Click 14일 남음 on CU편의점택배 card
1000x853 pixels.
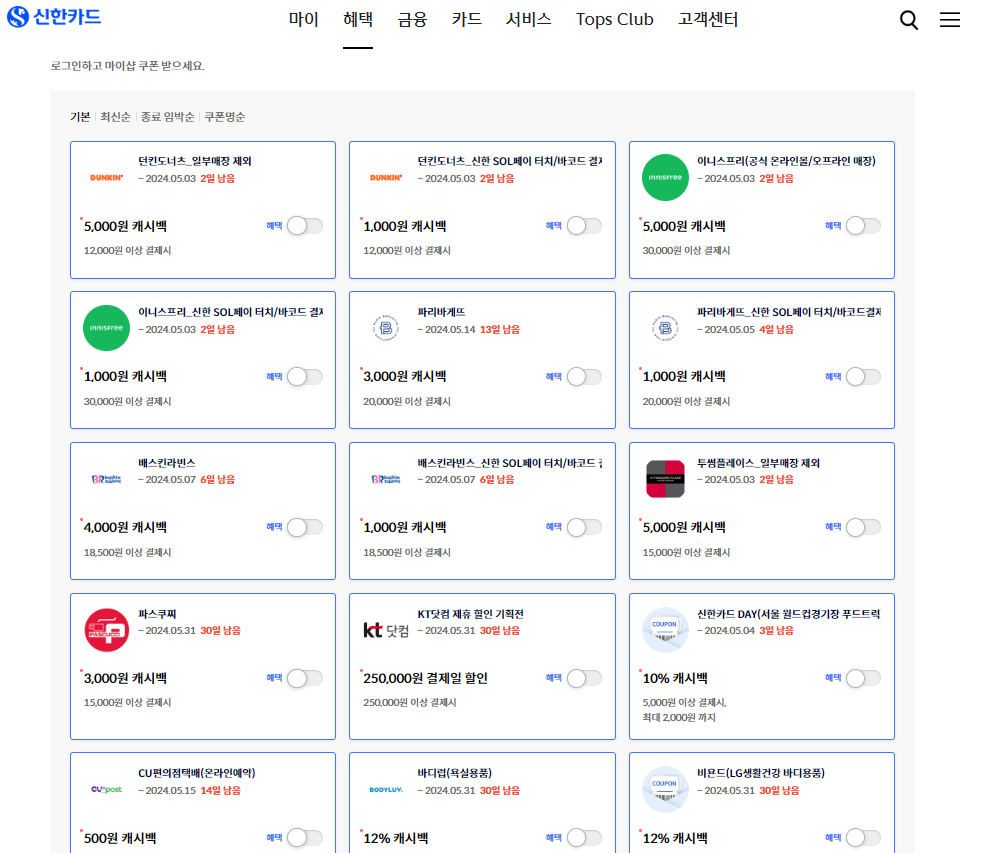pos(221,791)
